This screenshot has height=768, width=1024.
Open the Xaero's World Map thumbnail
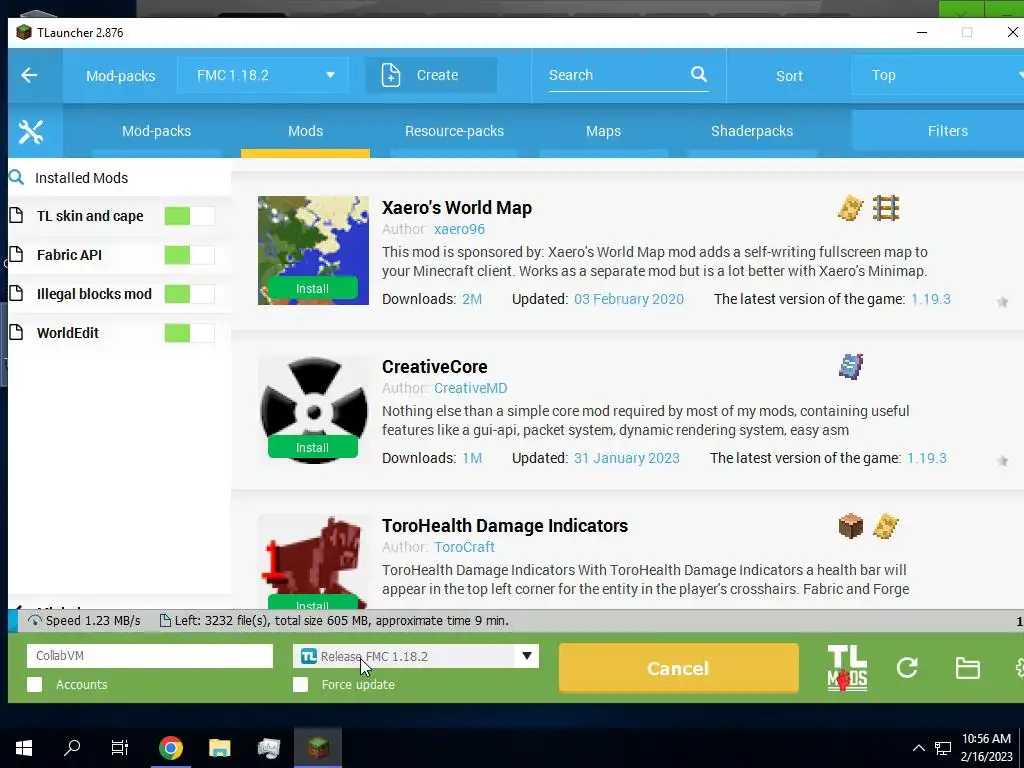313,250
